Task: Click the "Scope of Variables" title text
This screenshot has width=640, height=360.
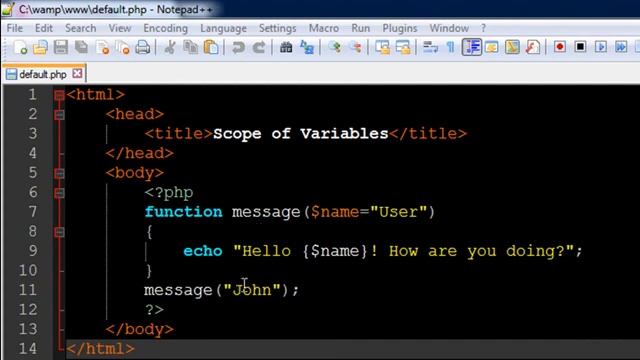Action: tap(300, 134)
